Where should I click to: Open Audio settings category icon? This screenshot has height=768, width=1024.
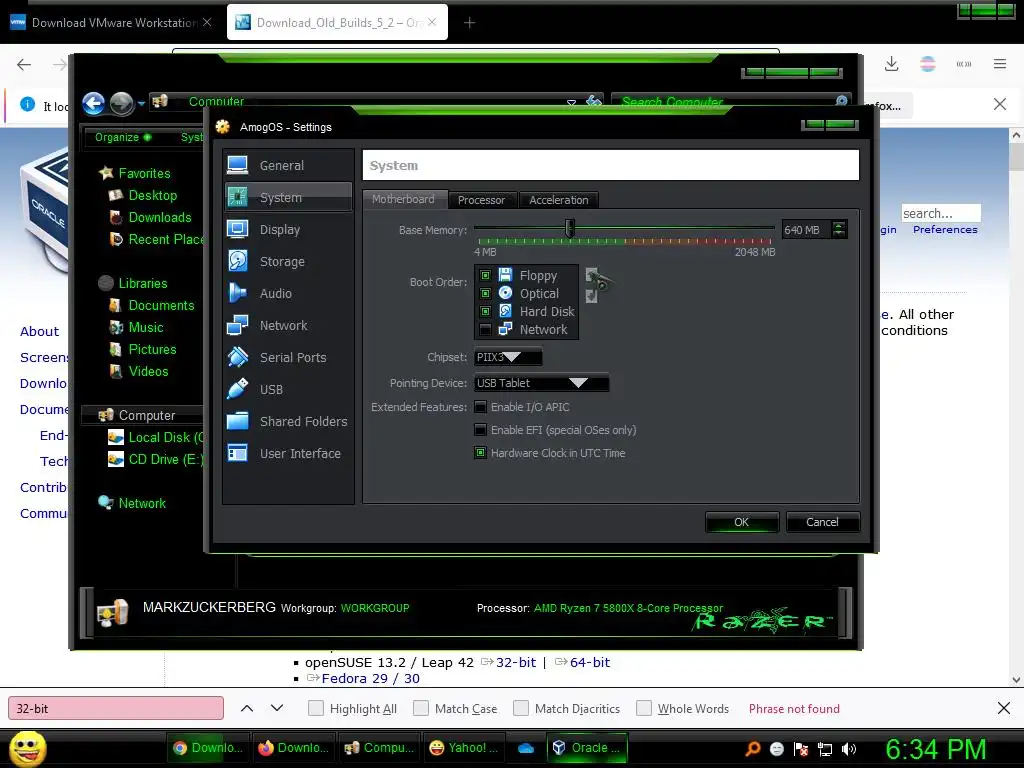click(237, 293)
